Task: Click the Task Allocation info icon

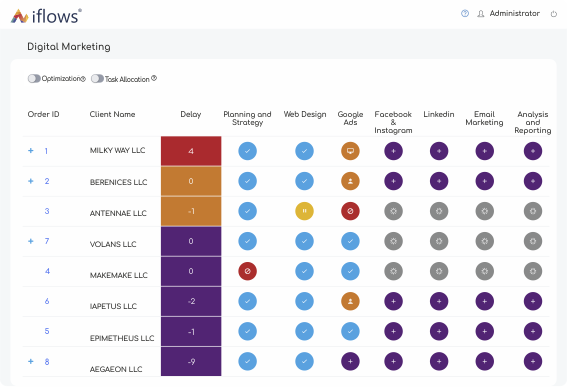Action: coord(154,78)
